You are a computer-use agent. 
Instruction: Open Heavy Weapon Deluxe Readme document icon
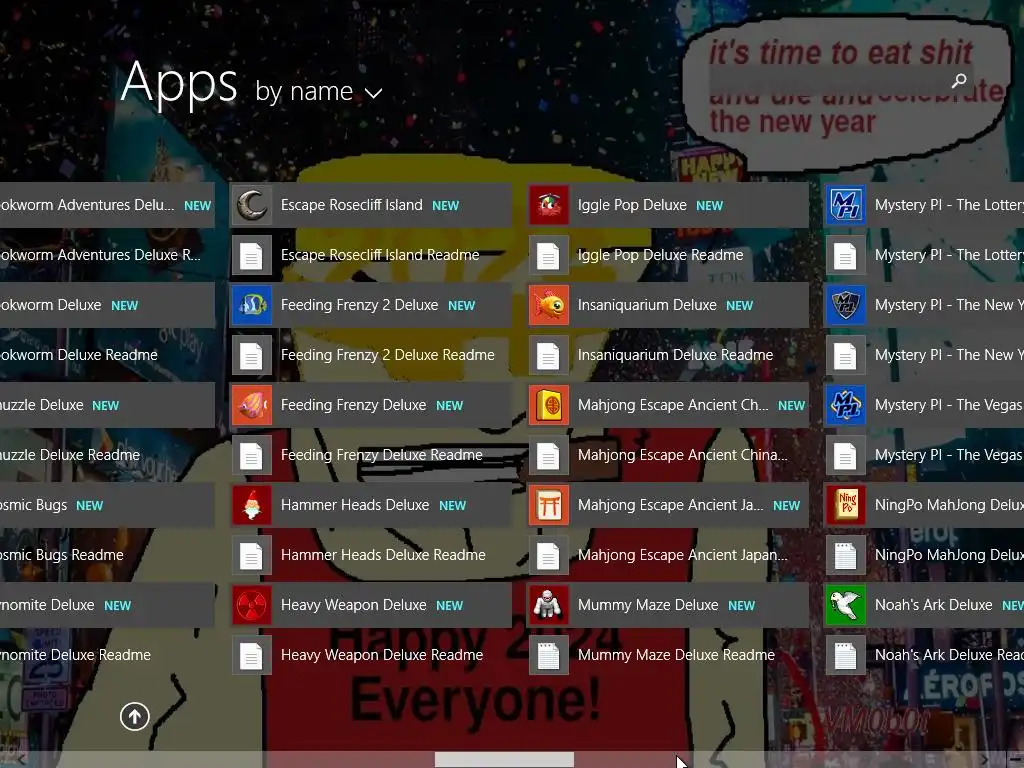click(x=251, y=655)
